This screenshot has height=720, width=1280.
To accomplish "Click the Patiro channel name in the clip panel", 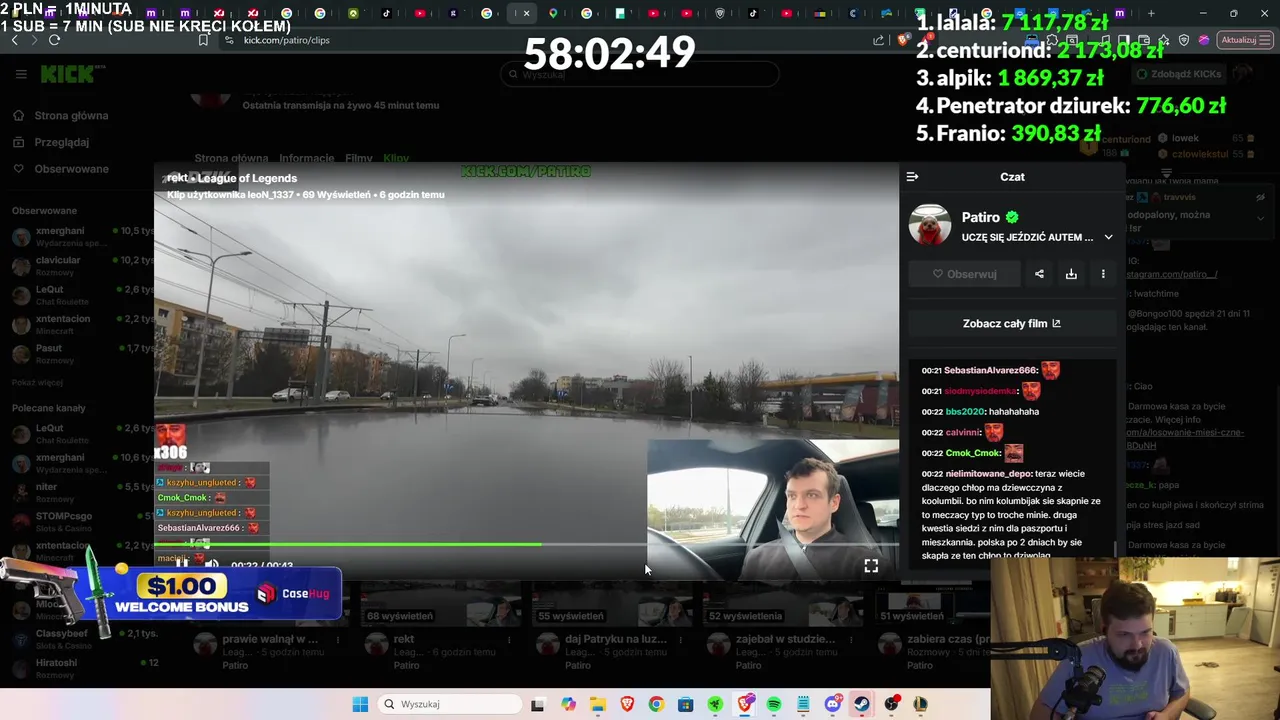I will coord(980,217).
